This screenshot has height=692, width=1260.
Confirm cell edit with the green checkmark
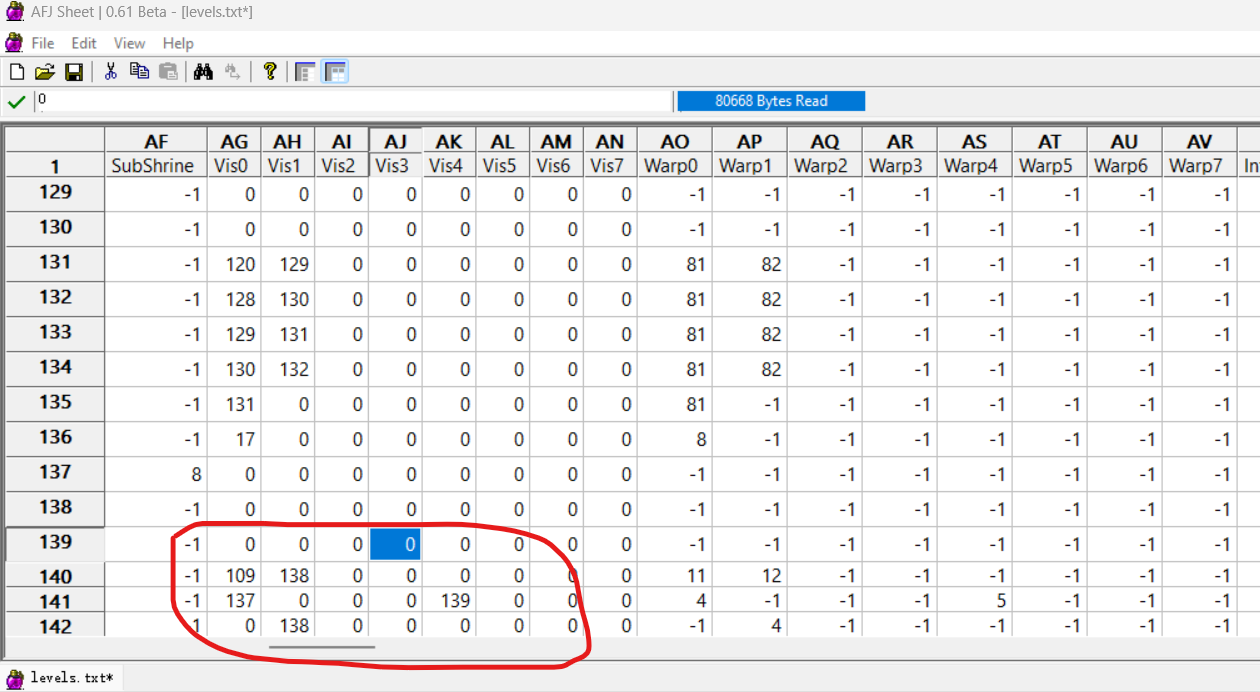[16, 101]
